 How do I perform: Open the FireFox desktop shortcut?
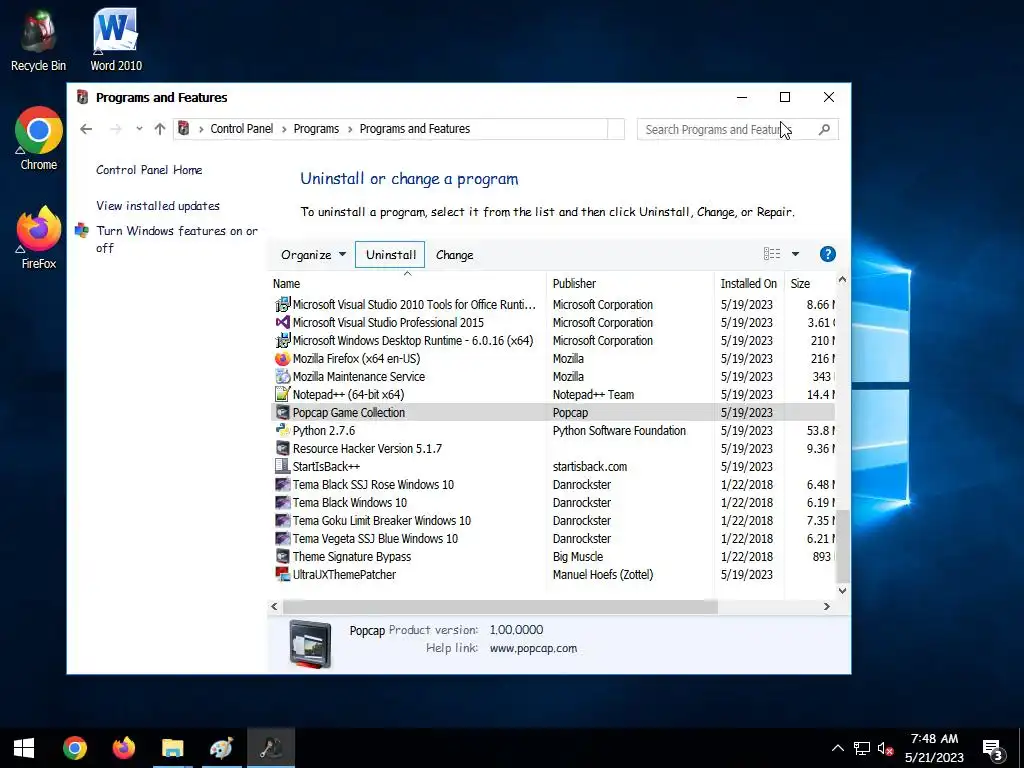39,238
